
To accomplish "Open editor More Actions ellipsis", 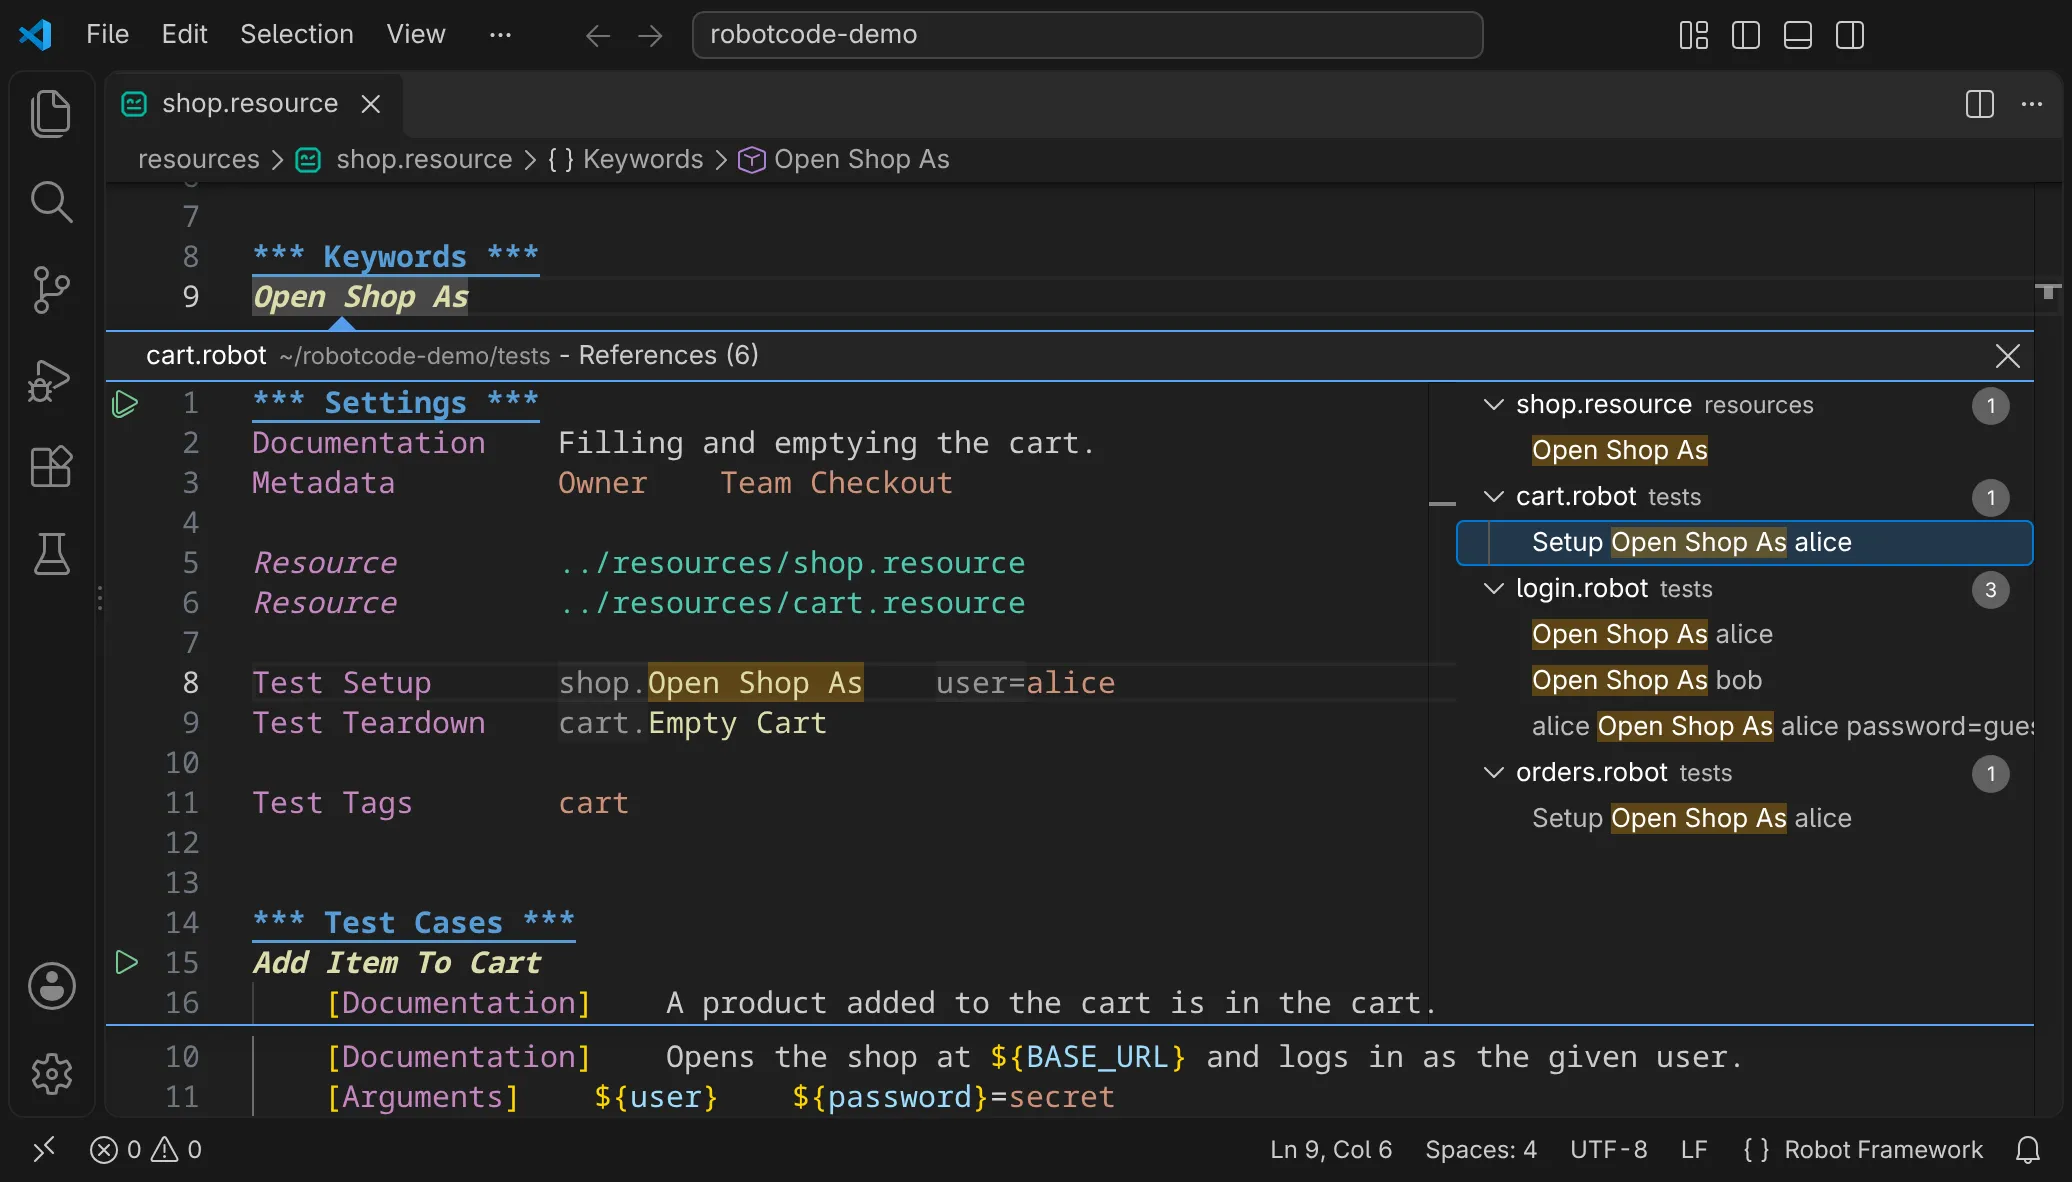I will 2031,104.
